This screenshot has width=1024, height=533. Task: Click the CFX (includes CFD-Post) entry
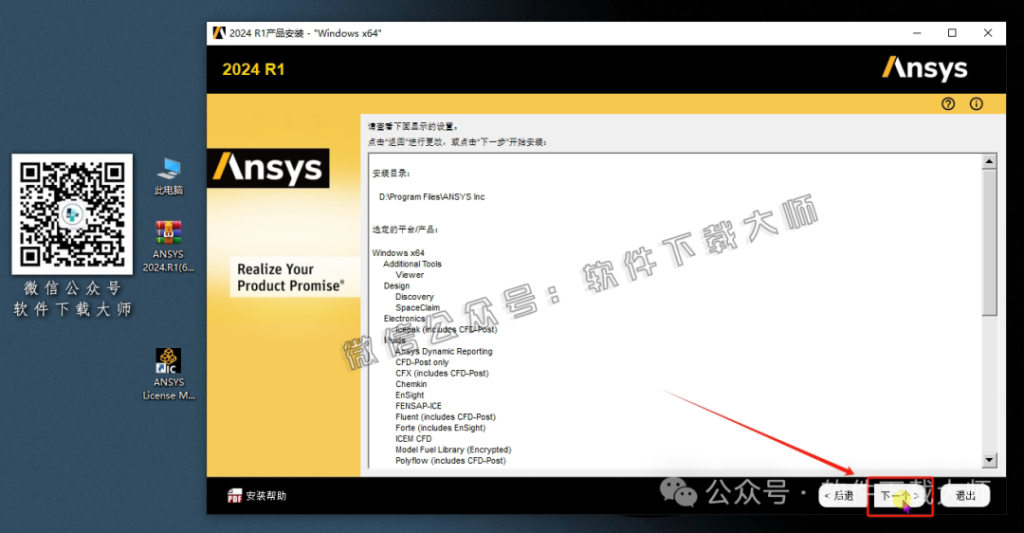click(x=441, y=374)
